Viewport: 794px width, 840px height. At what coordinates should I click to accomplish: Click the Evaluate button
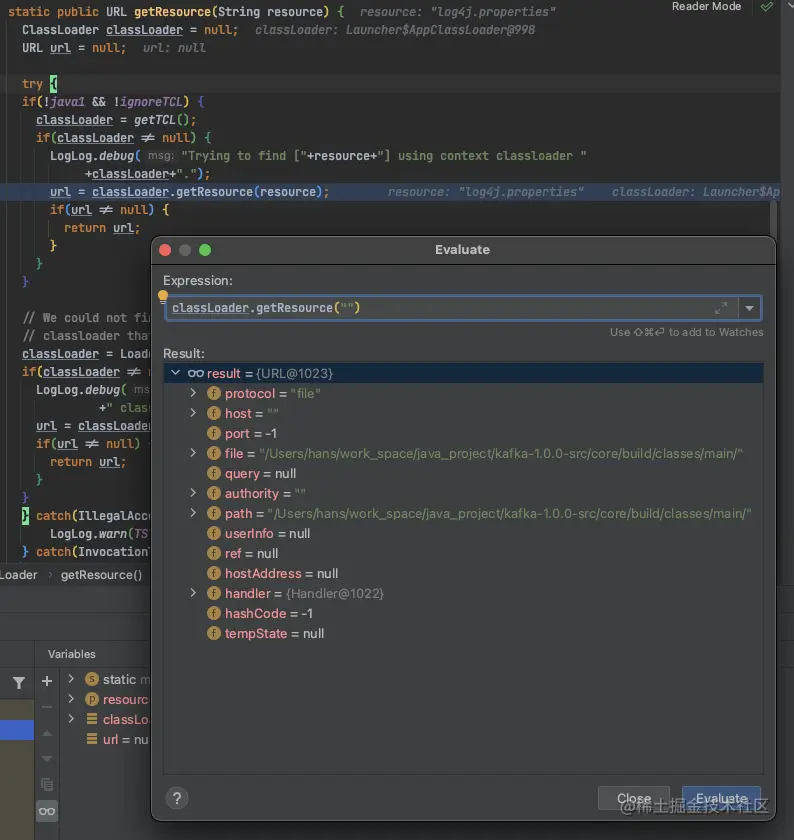(721, 798)
